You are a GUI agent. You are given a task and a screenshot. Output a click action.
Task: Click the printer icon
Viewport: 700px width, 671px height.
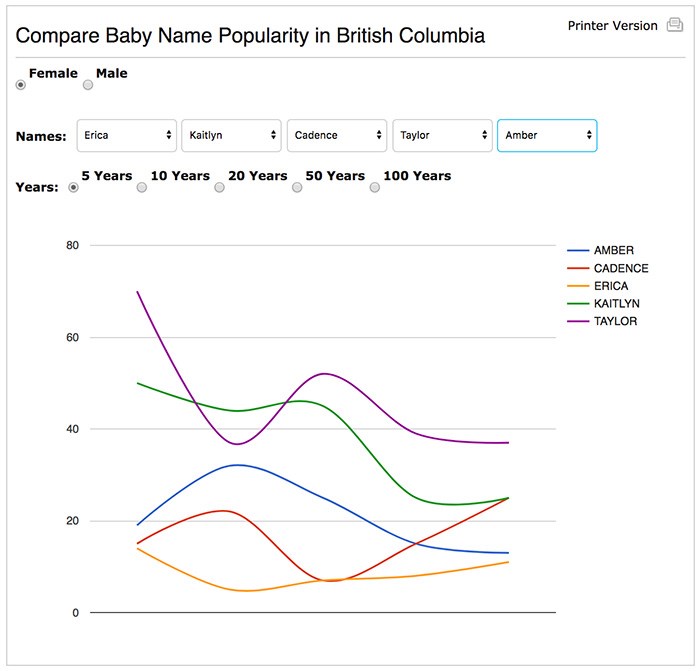(x=675, y=25)
